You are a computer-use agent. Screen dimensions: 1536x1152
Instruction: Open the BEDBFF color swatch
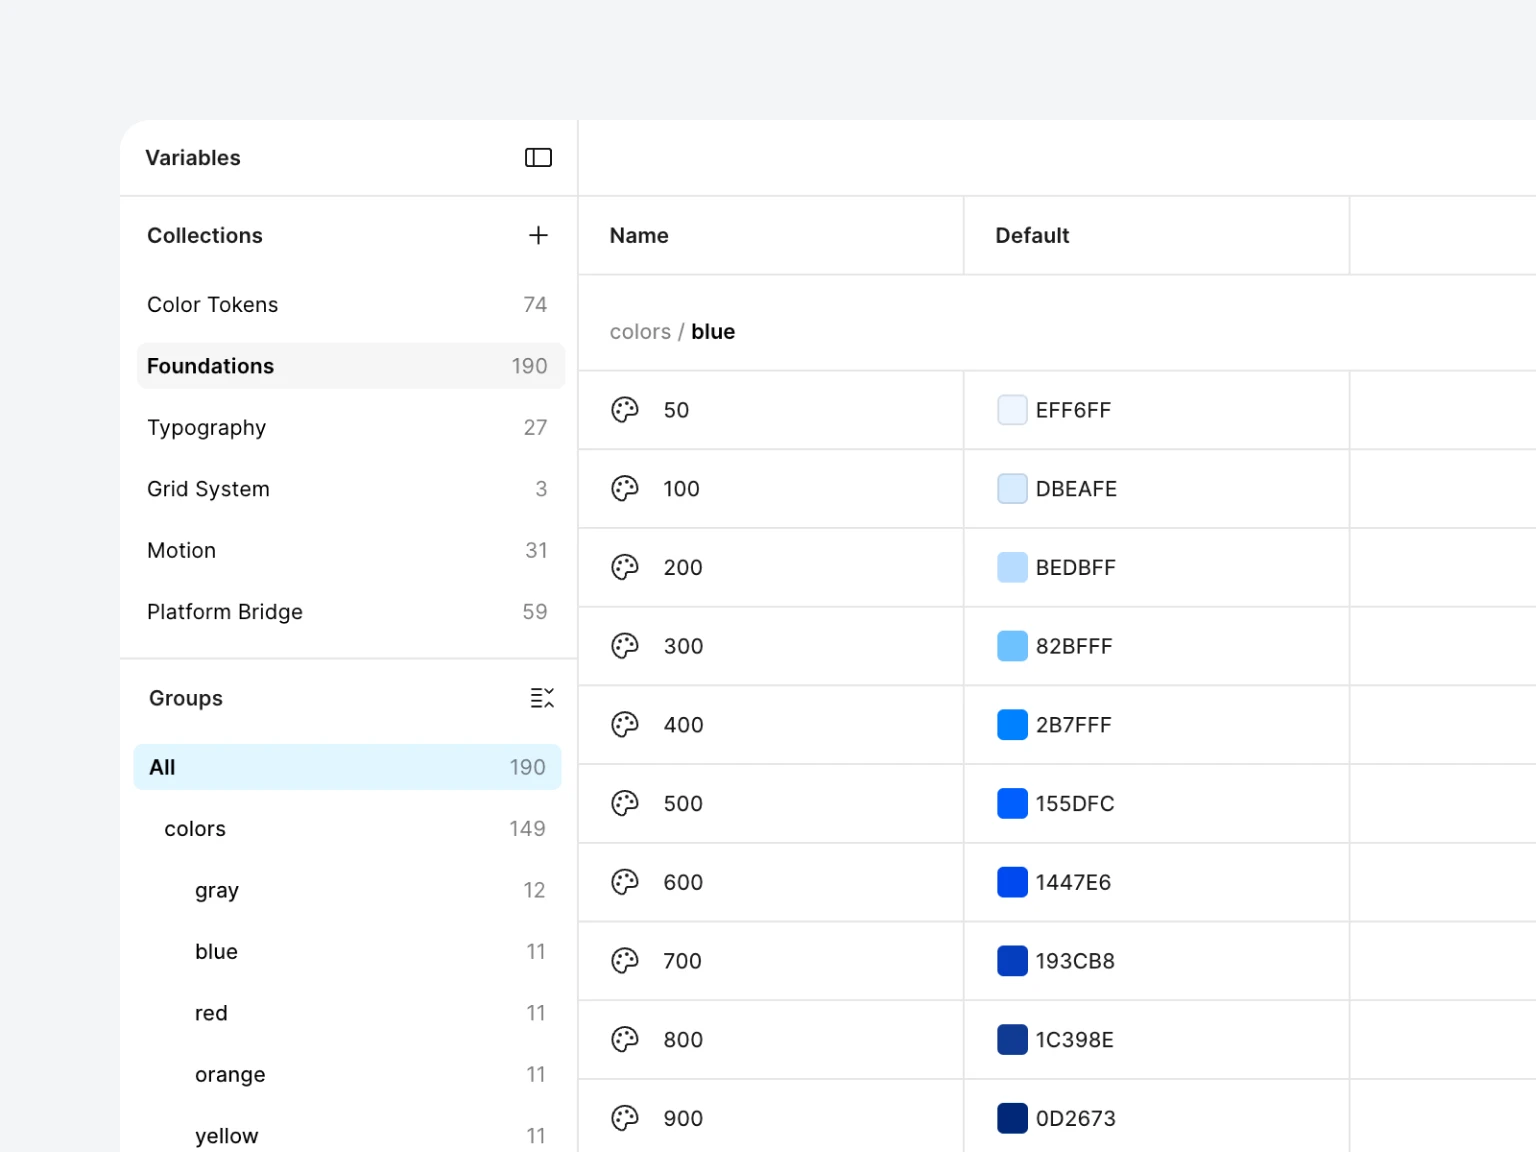pyautogui.click(x=1012, y=567)
